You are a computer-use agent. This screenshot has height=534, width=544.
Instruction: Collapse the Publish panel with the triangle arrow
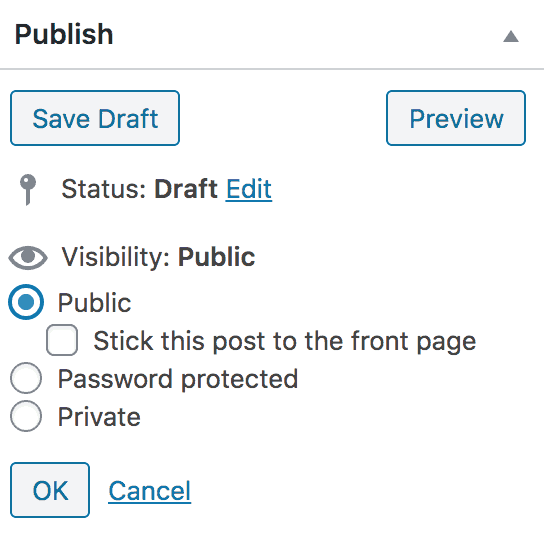511,36
